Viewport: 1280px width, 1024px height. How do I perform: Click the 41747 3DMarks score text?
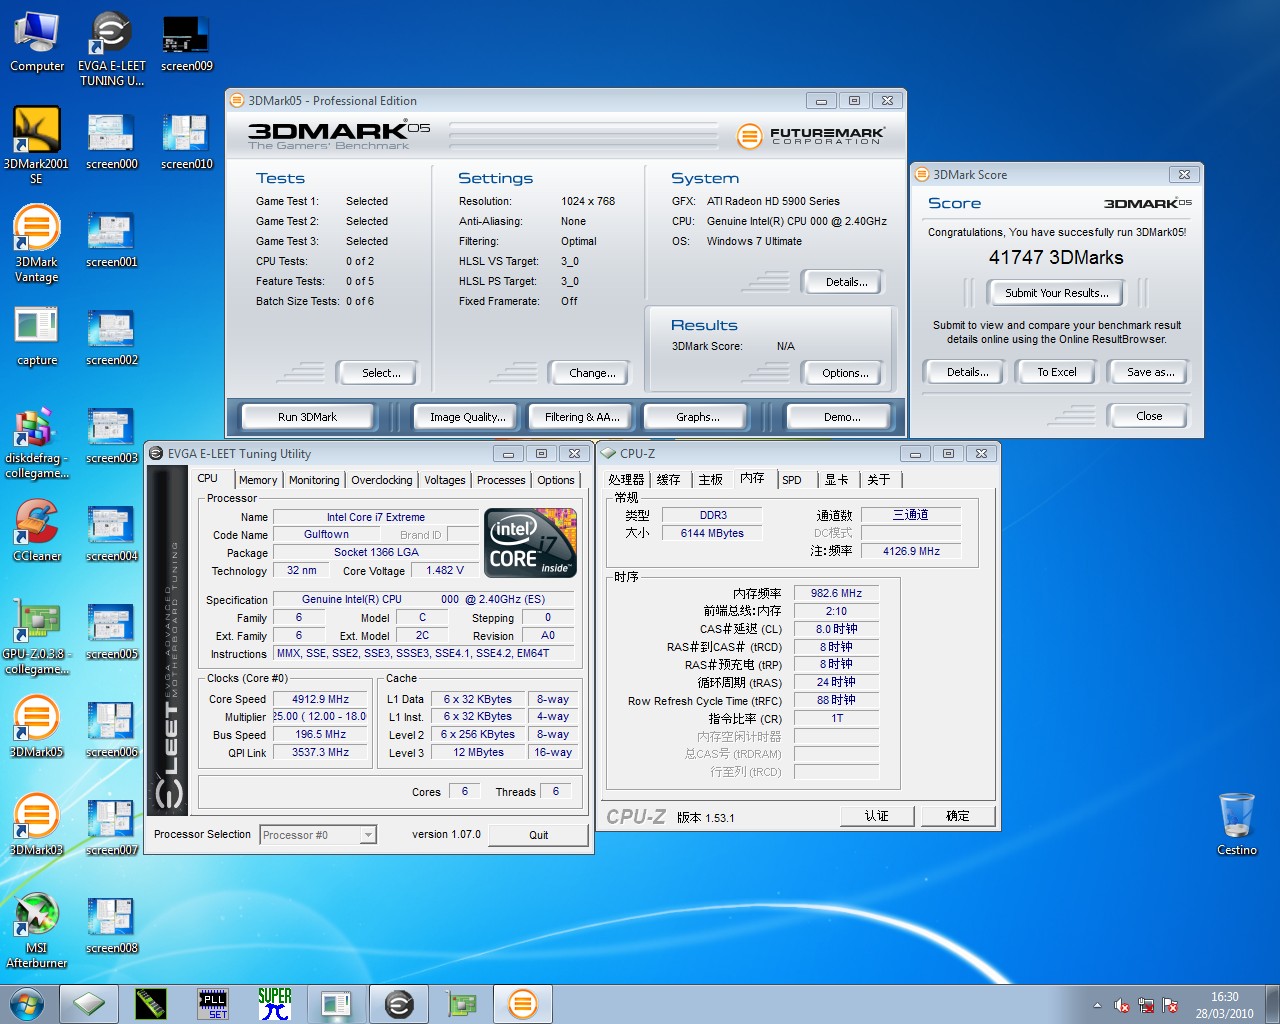1056,257
